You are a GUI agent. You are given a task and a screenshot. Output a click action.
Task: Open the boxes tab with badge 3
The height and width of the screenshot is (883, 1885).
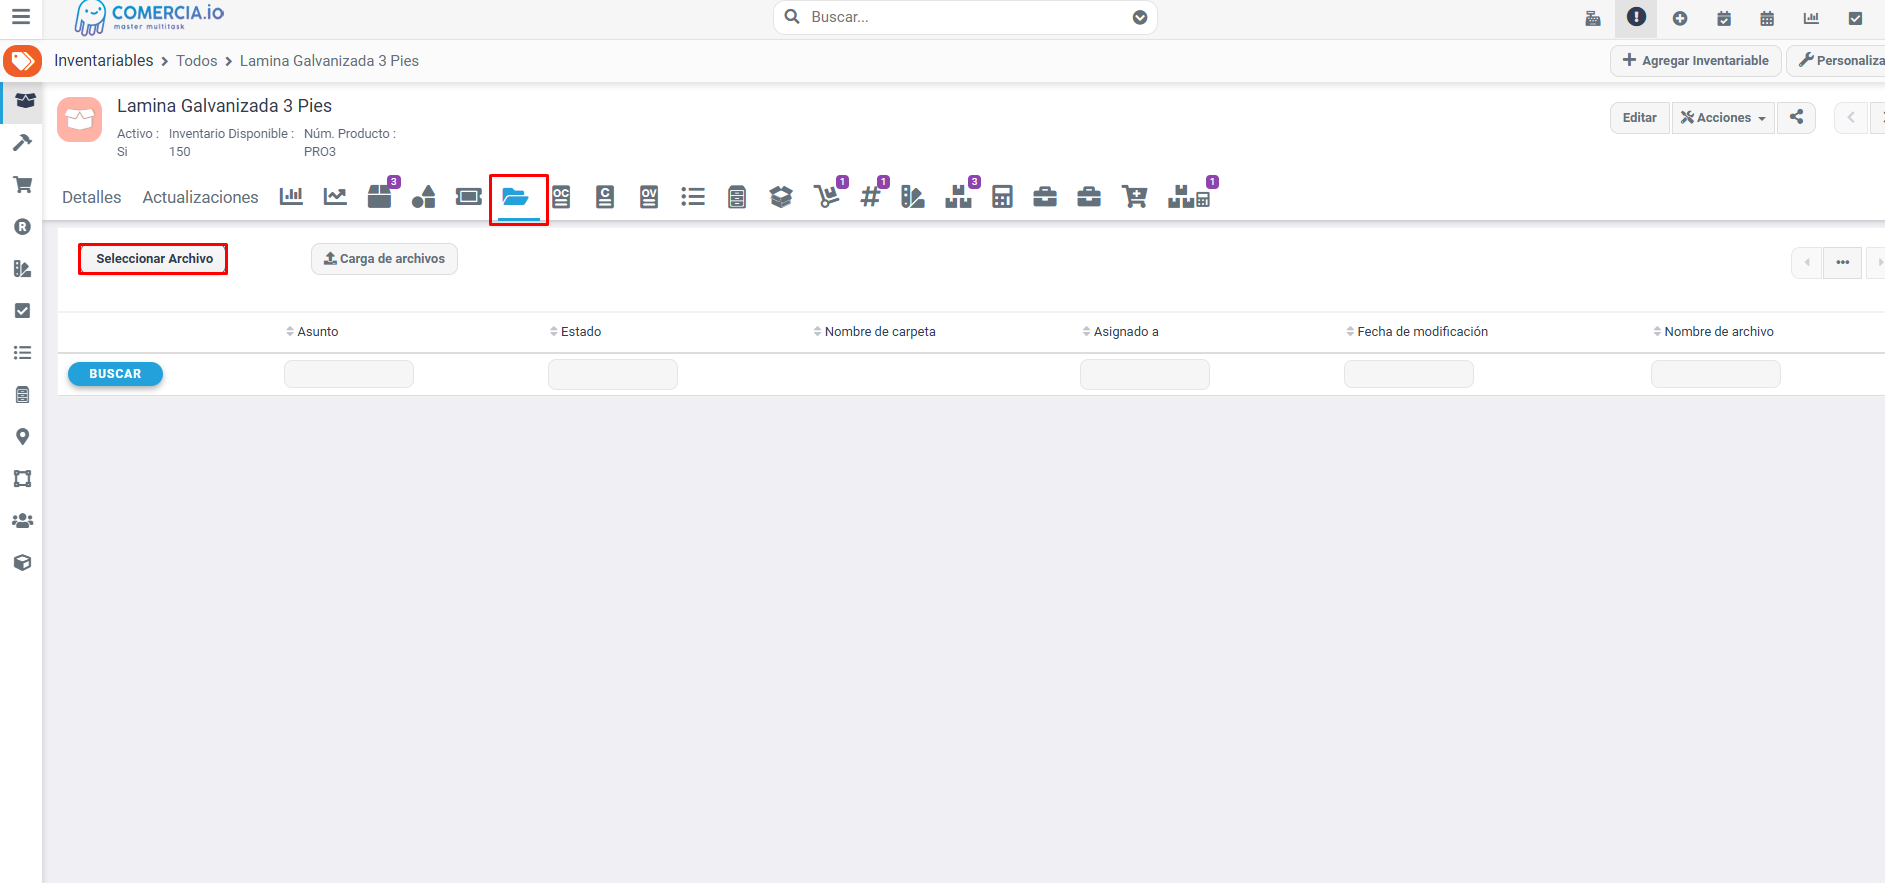pyautogui.click(x=381, y=195)
